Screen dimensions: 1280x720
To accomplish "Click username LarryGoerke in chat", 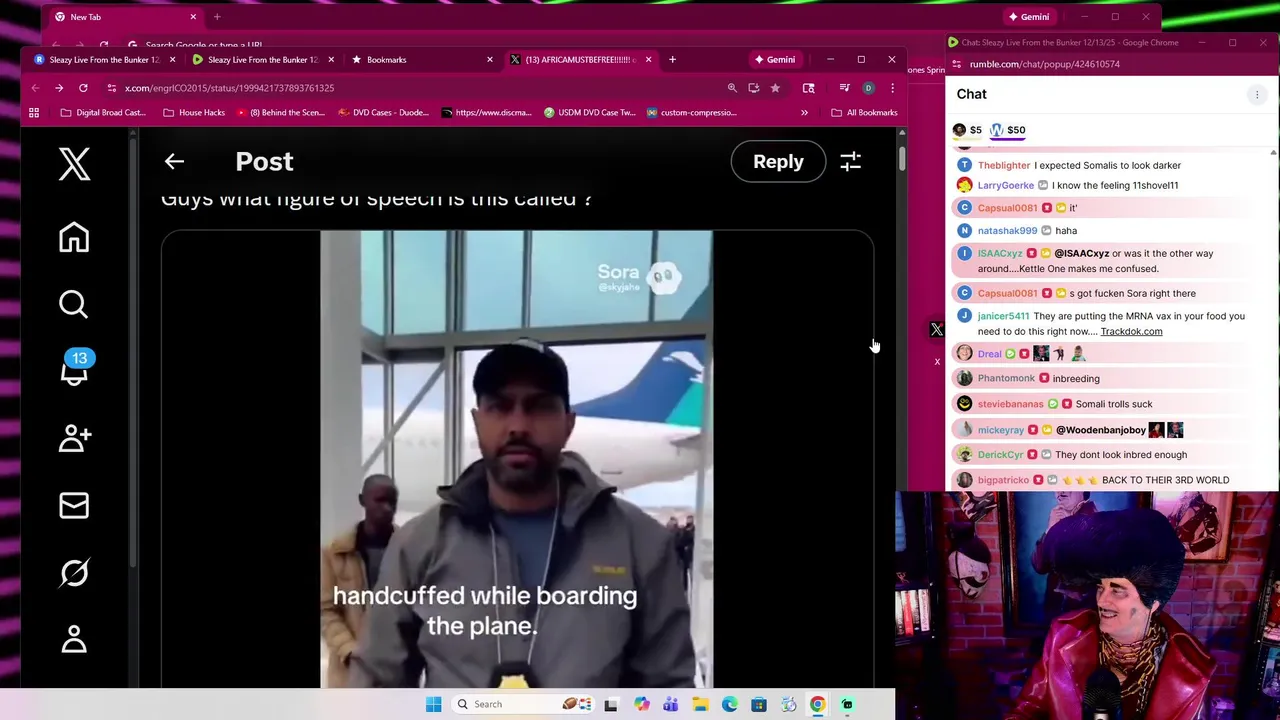I will 1006,186.
